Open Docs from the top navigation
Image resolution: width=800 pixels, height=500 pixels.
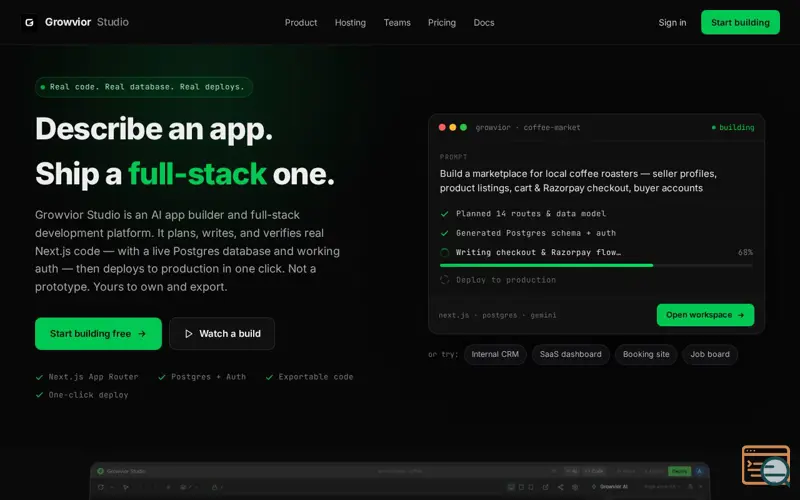pos(484,22)
